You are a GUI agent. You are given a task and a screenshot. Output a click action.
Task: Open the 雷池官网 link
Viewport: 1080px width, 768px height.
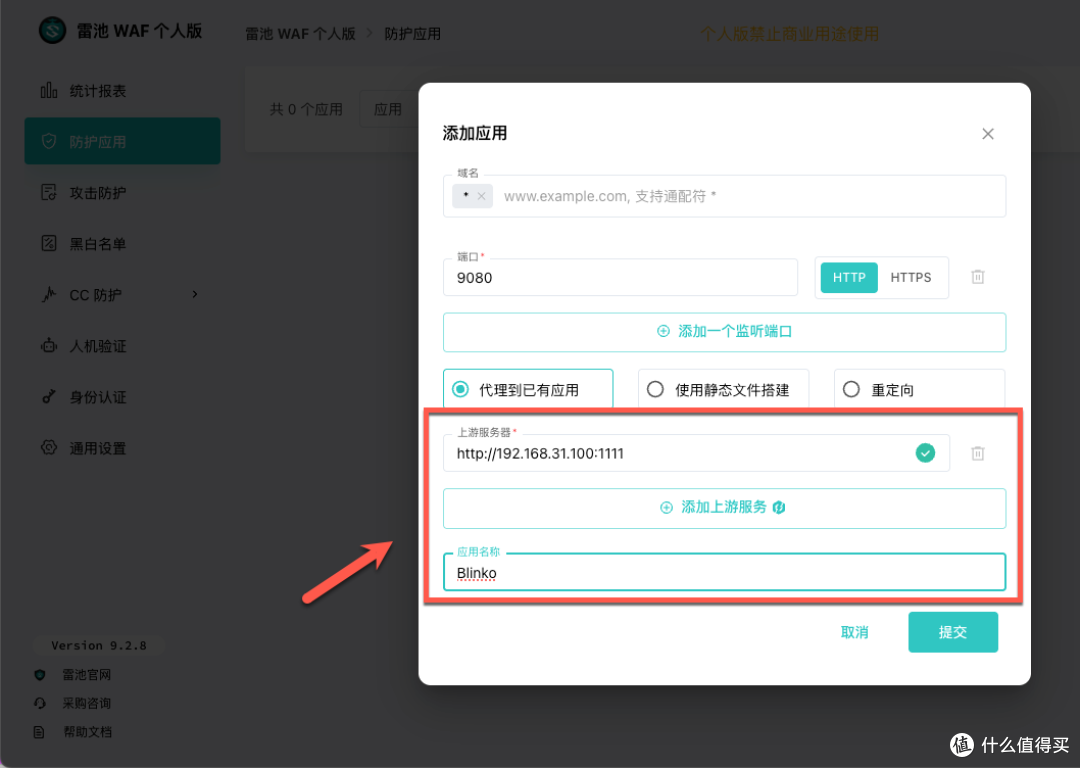[x=86, y=675]
